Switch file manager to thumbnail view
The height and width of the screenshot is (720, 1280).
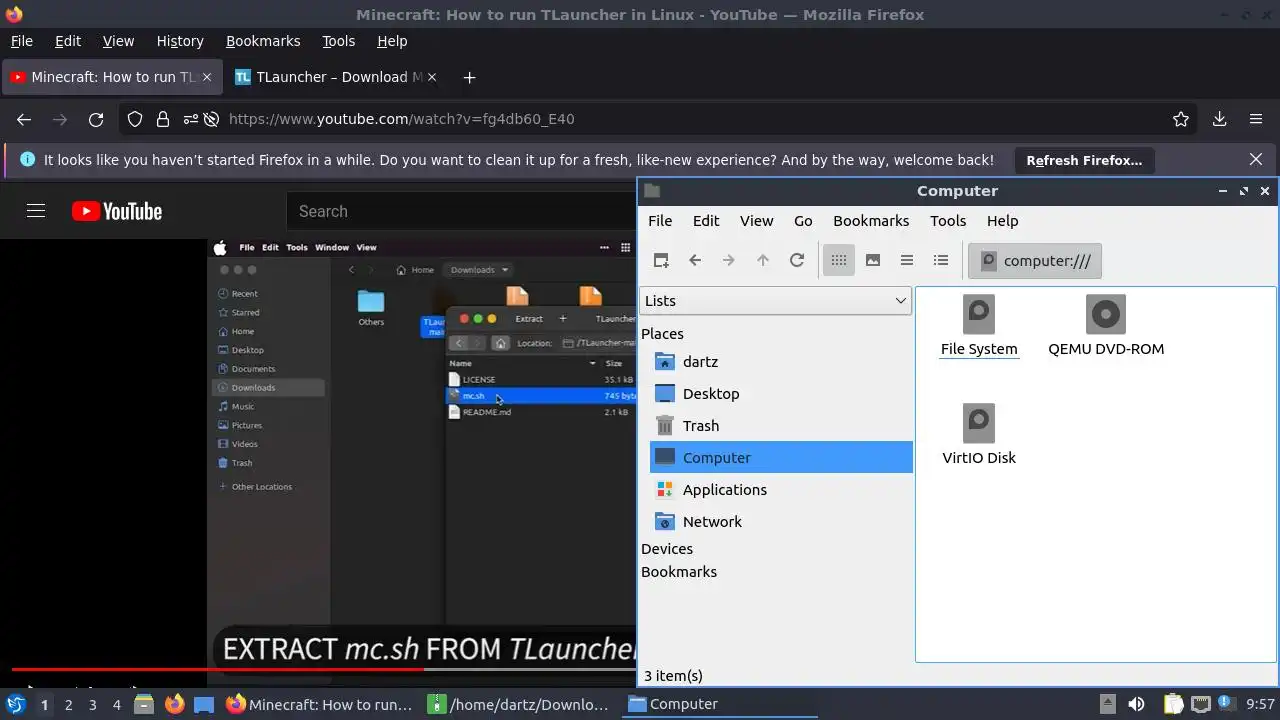[873, 260]
